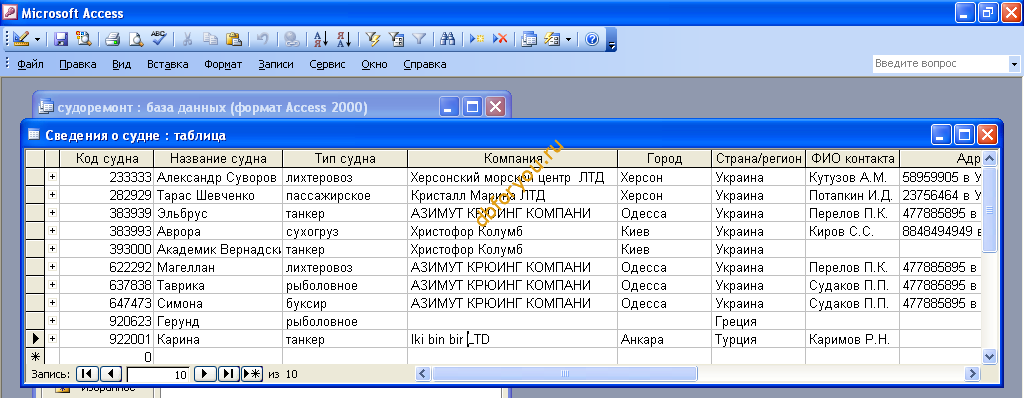Click the Введите вопрос help field

tap(940, 63)
